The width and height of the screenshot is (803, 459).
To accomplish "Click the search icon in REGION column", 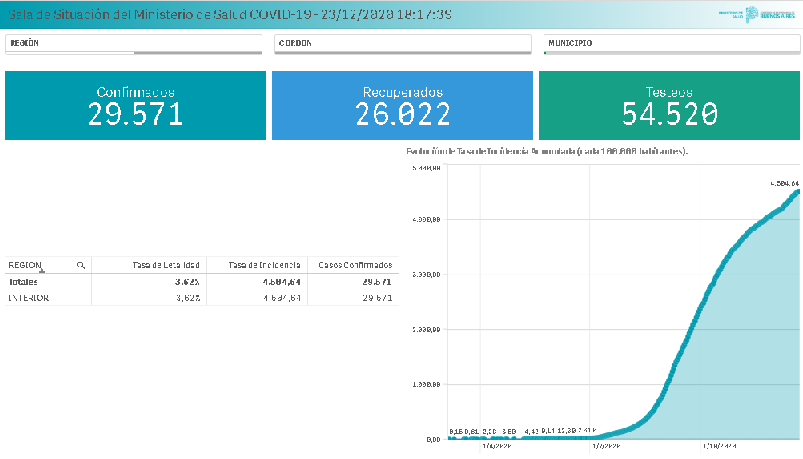I will [x=80, y=265].
